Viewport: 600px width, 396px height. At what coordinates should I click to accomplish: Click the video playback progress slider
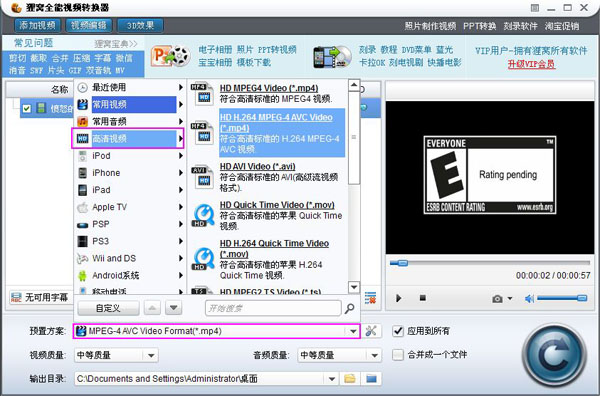pyautogui.click(x=490, y=263)
